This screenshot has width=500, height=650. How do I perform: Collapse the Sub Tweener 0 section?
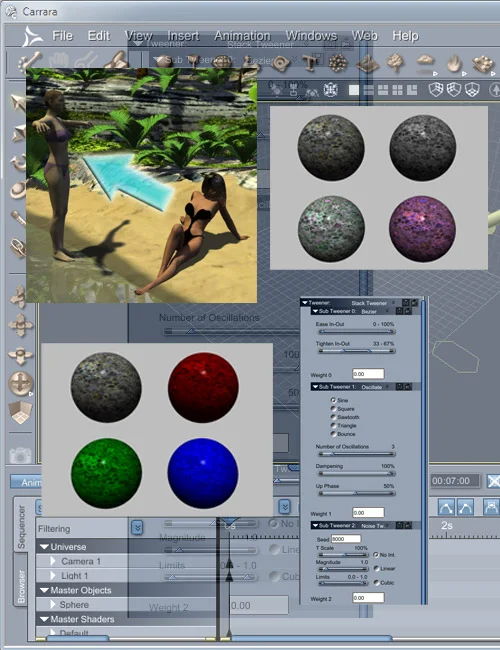(315, 311)
